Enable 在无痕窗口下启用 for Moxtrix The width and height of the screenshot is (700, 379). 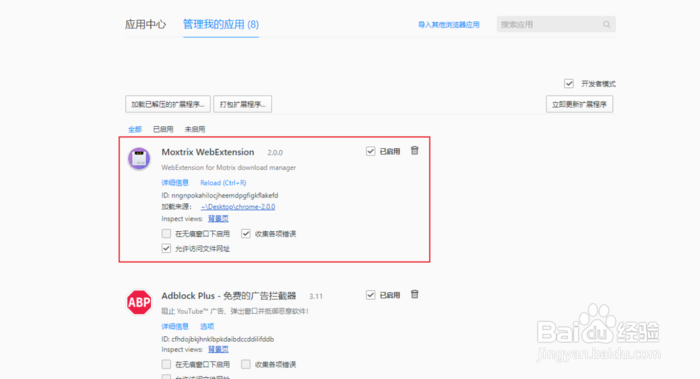[x=166, y=233]
